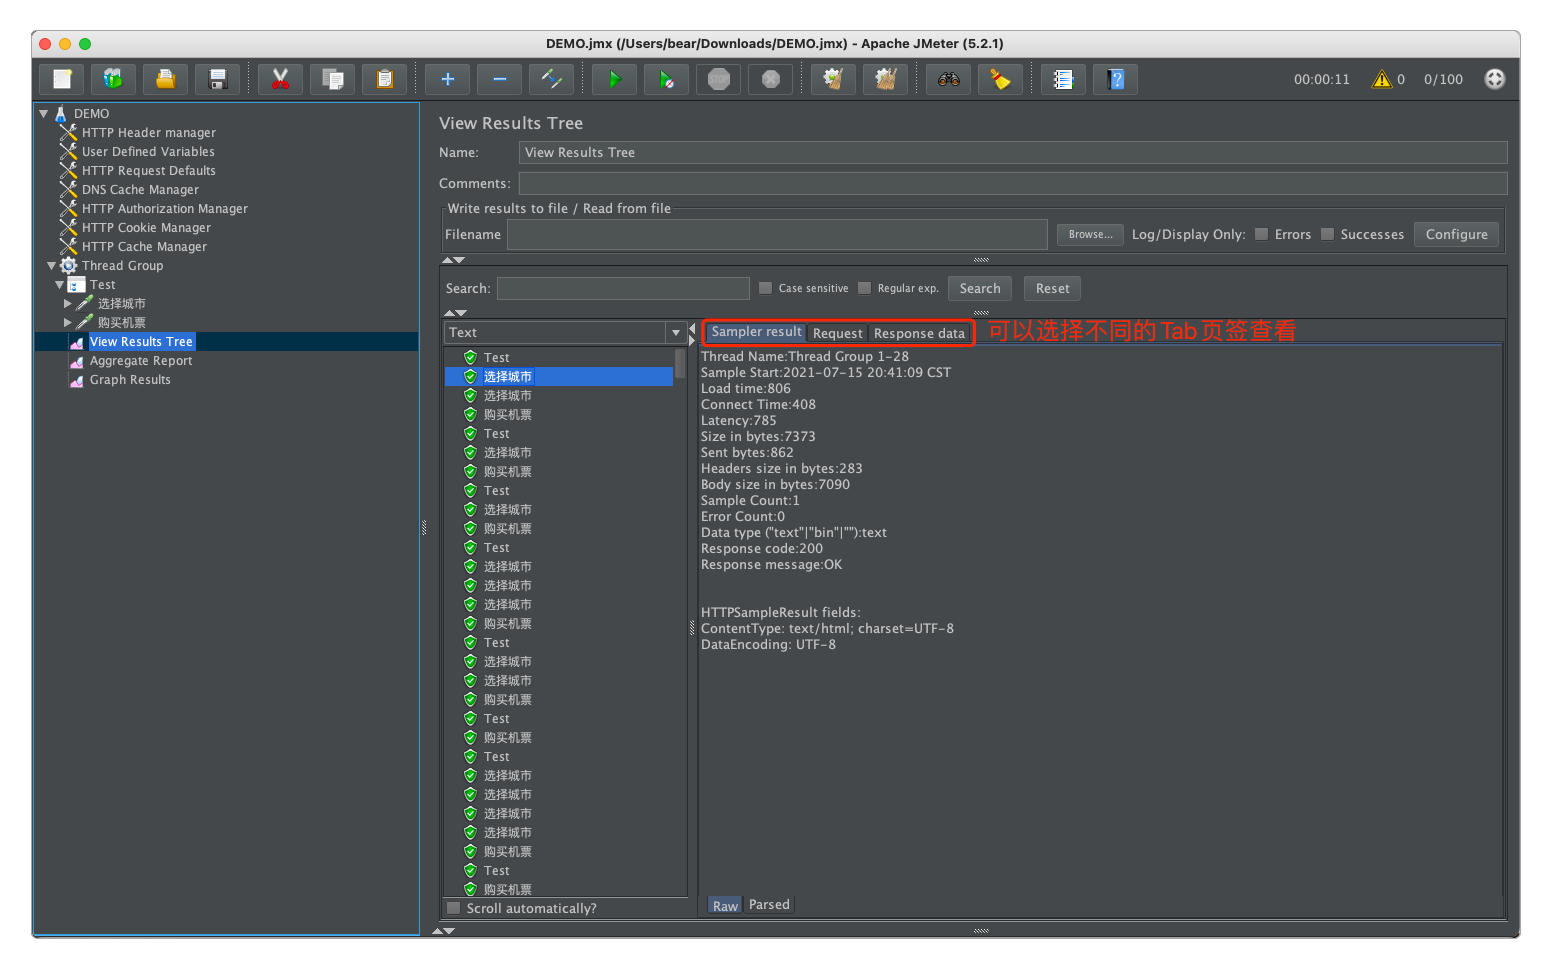This screenshot has width=1551, height=969.
Task: Save the test plan with the floppy icon
Action: coord(218,79)
